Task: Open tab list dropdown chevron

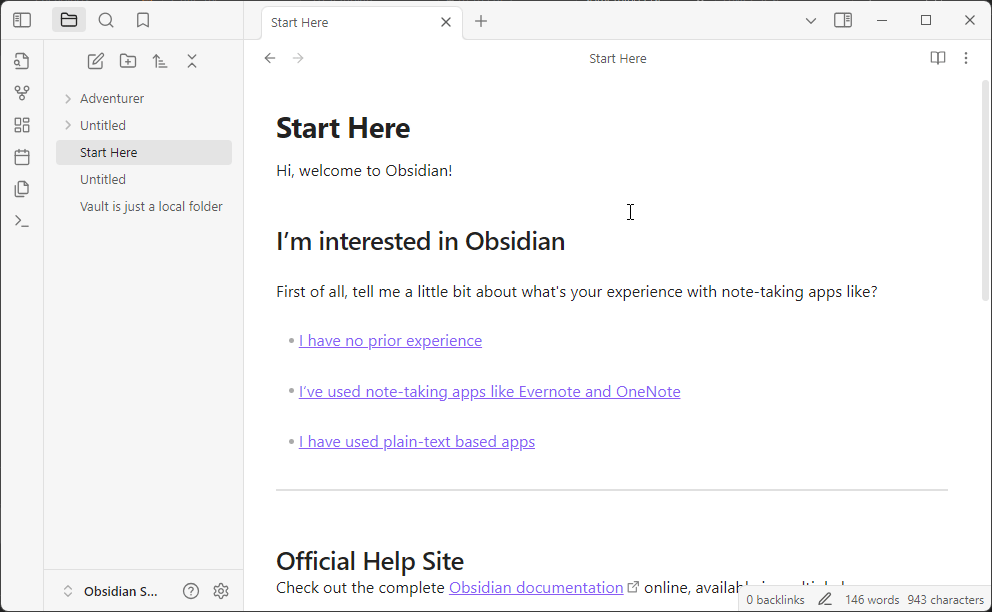Action: click(x=810, y=21)
